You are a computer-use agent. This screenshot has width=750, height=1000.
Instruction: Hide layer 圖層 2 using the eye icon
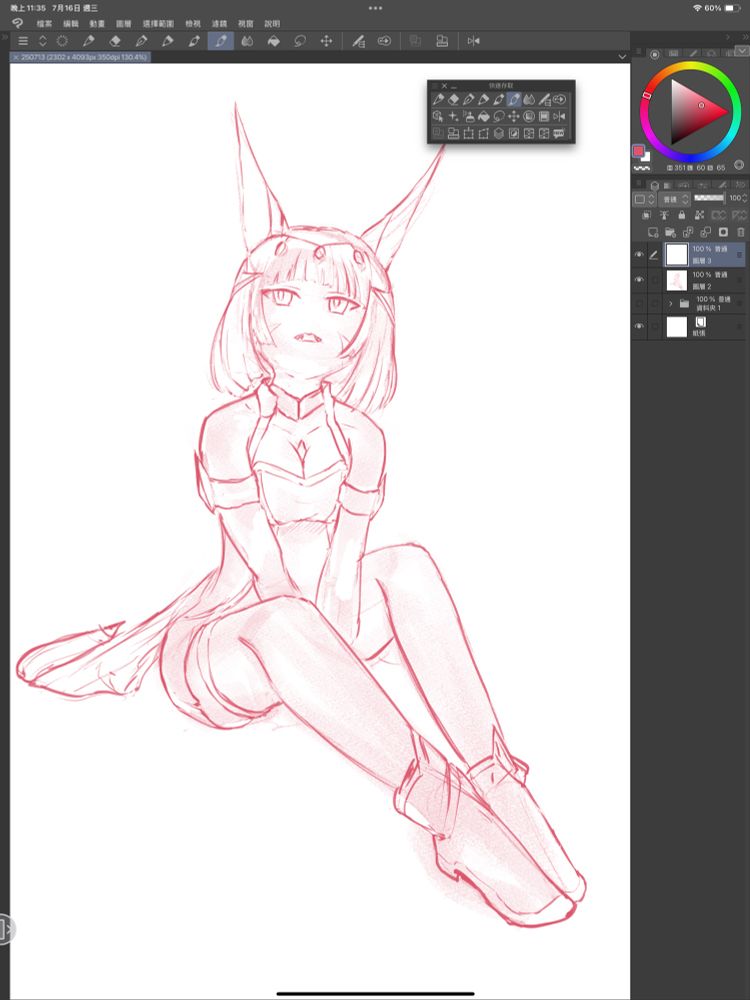point(639,280)
